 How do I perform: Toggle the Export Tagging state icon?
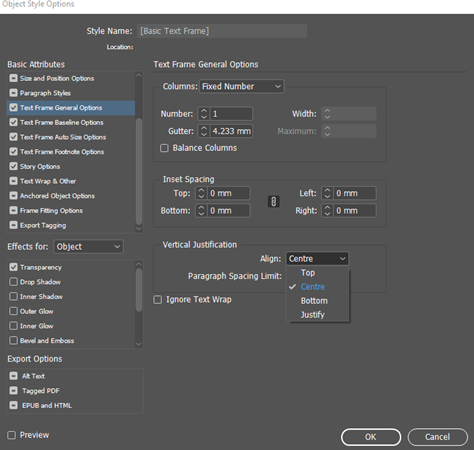(13, 225)
